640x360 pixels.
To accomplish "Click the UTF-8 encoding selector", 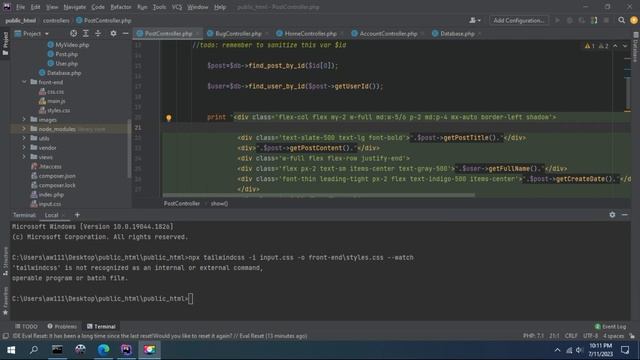I will pyautogui.click(x=590, y=336).
